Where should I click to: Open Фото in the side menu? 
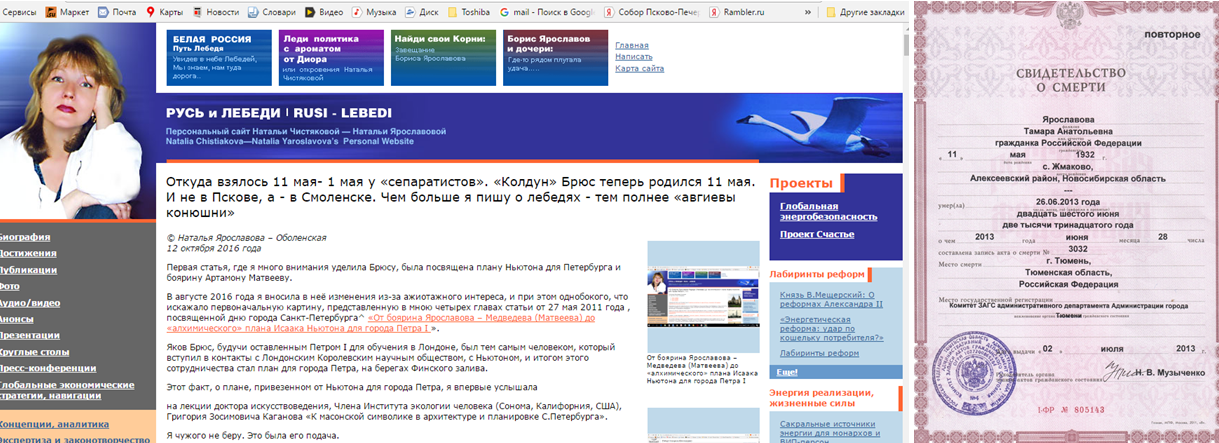click(x=10, y=285)
